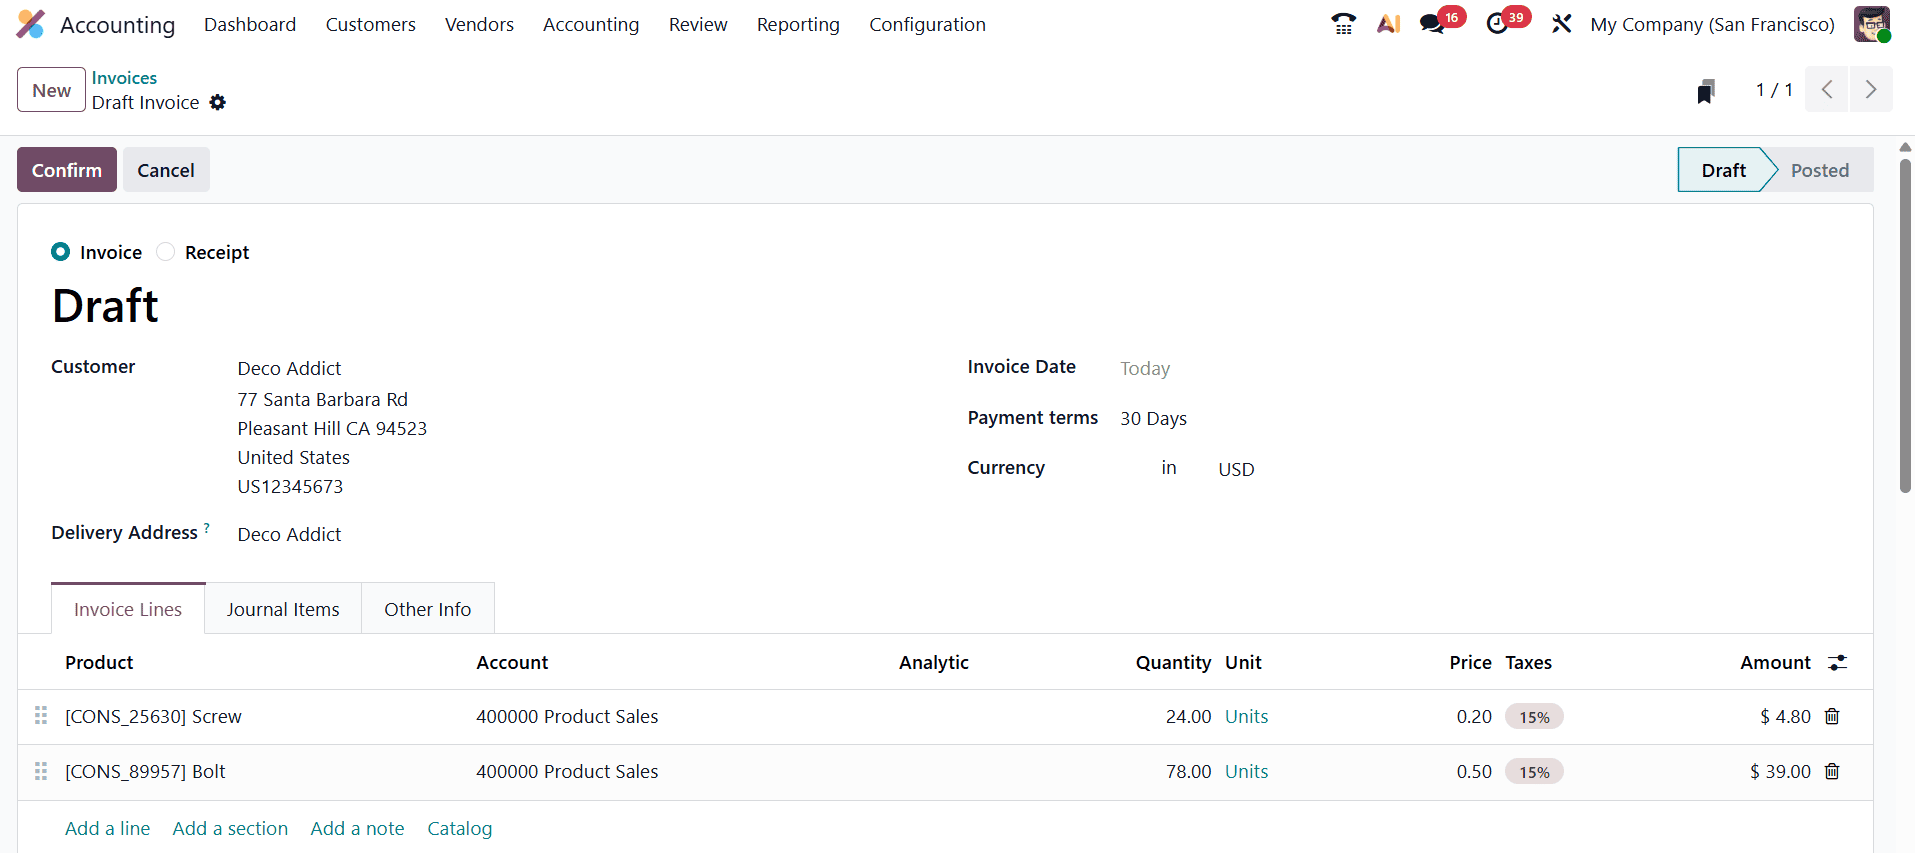Go to the Dashboard menu

[250, 24]
